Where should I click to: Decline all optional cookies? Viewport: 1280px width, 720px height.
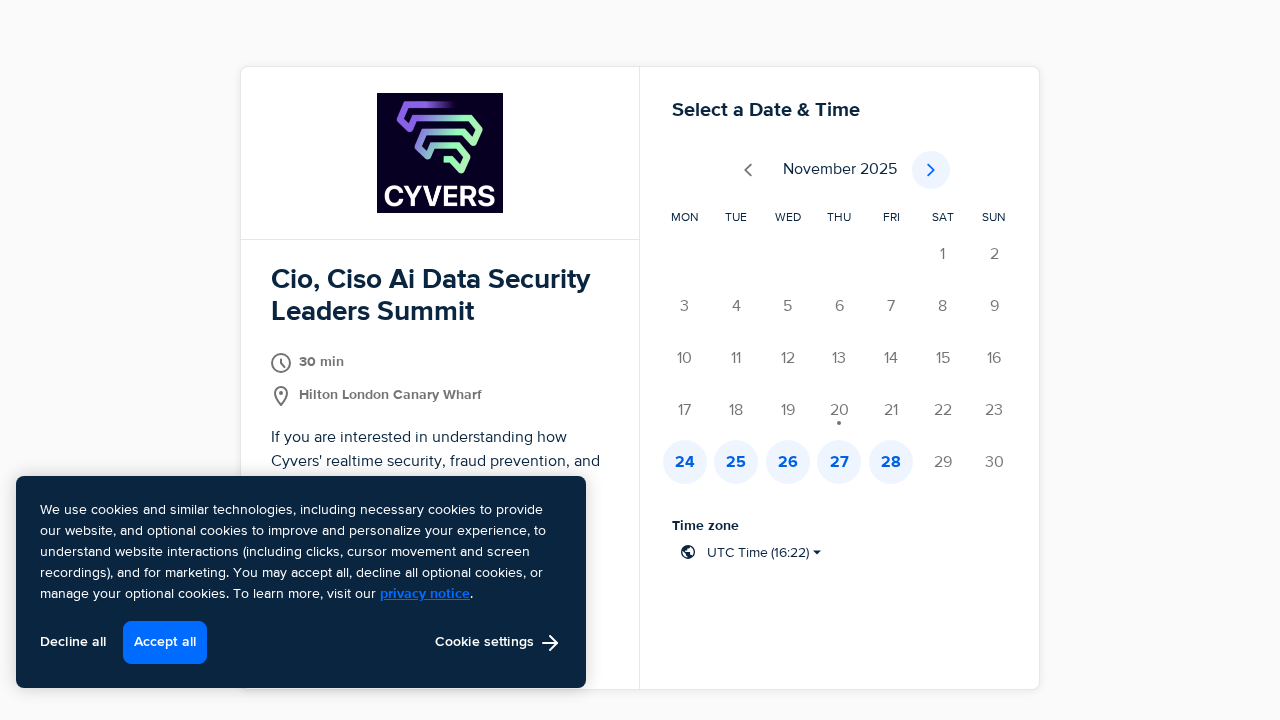pos(73,642)
